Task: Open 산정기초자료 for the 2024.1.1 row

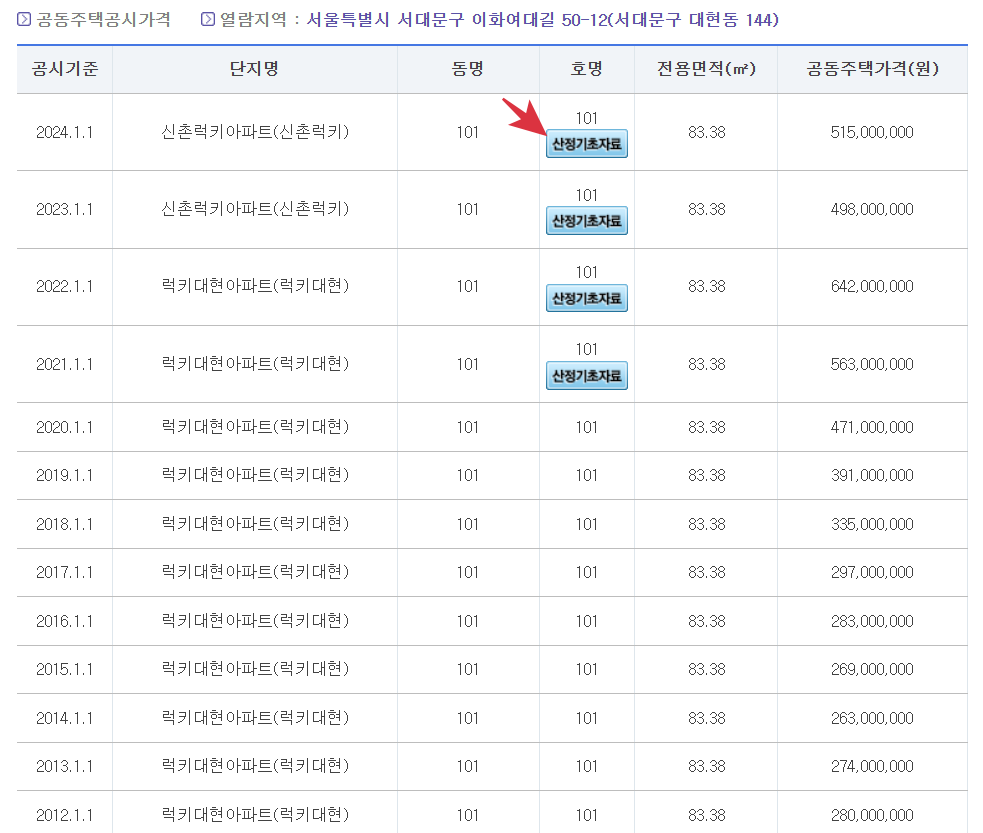Action: point(586,144)
